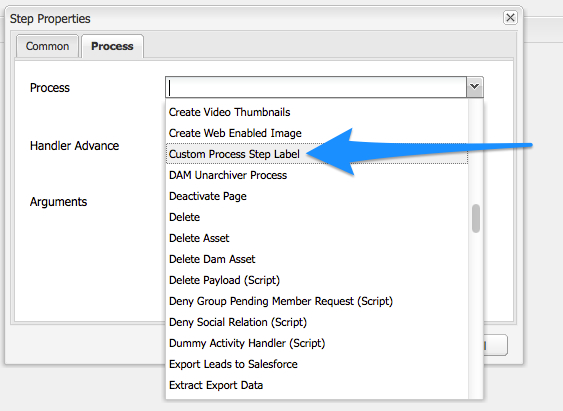The image size is (563, 411).
Task: Pick Deny Social Relation (Script) entry
Action: (x=317, y=322)
